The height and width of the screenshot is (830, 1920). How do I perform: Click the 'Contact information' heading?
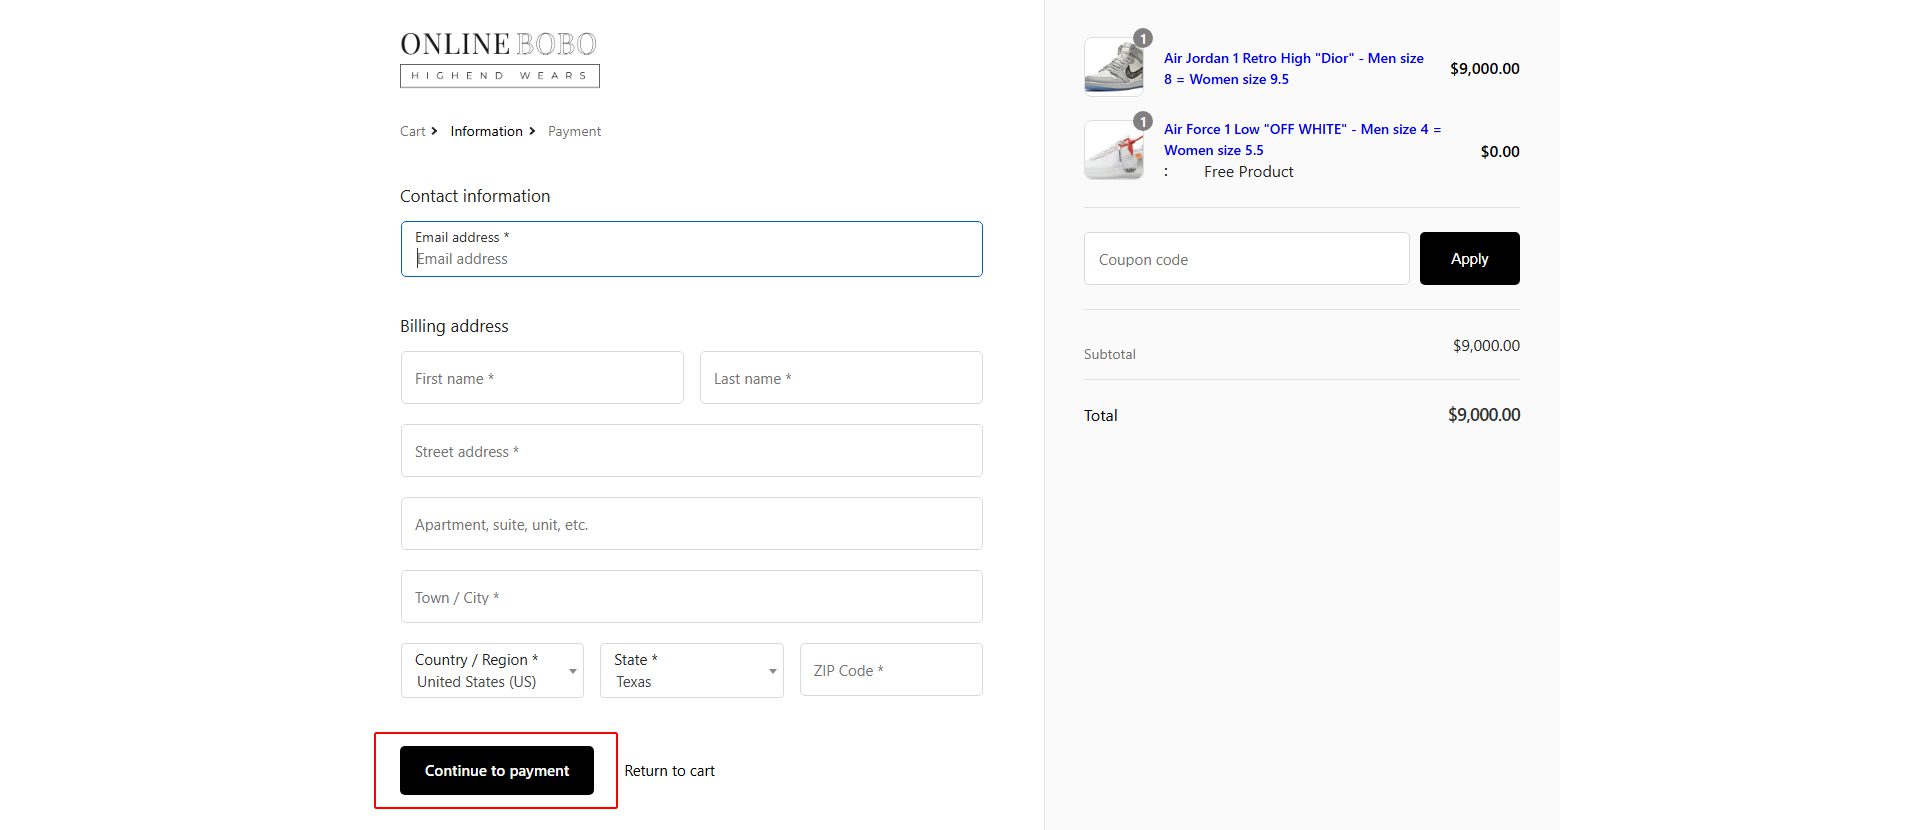click(x=475, y=196)
